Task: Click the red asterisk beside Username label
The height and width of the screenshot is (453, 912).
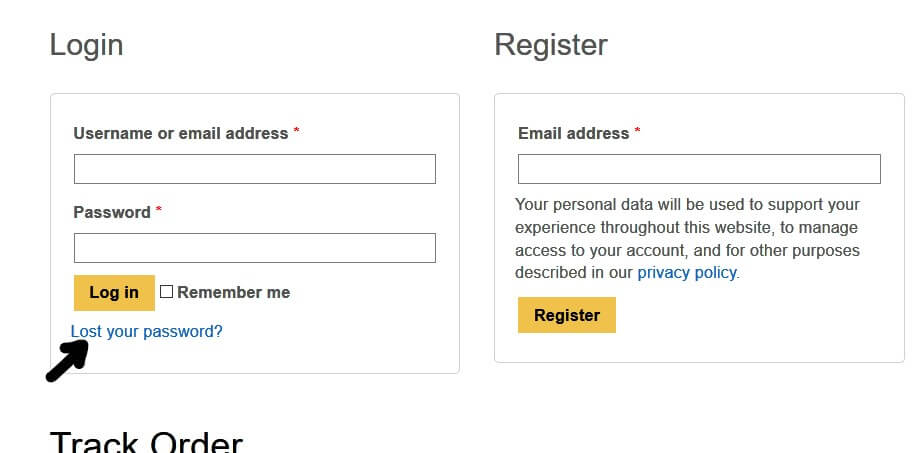Action: (297, 131)
